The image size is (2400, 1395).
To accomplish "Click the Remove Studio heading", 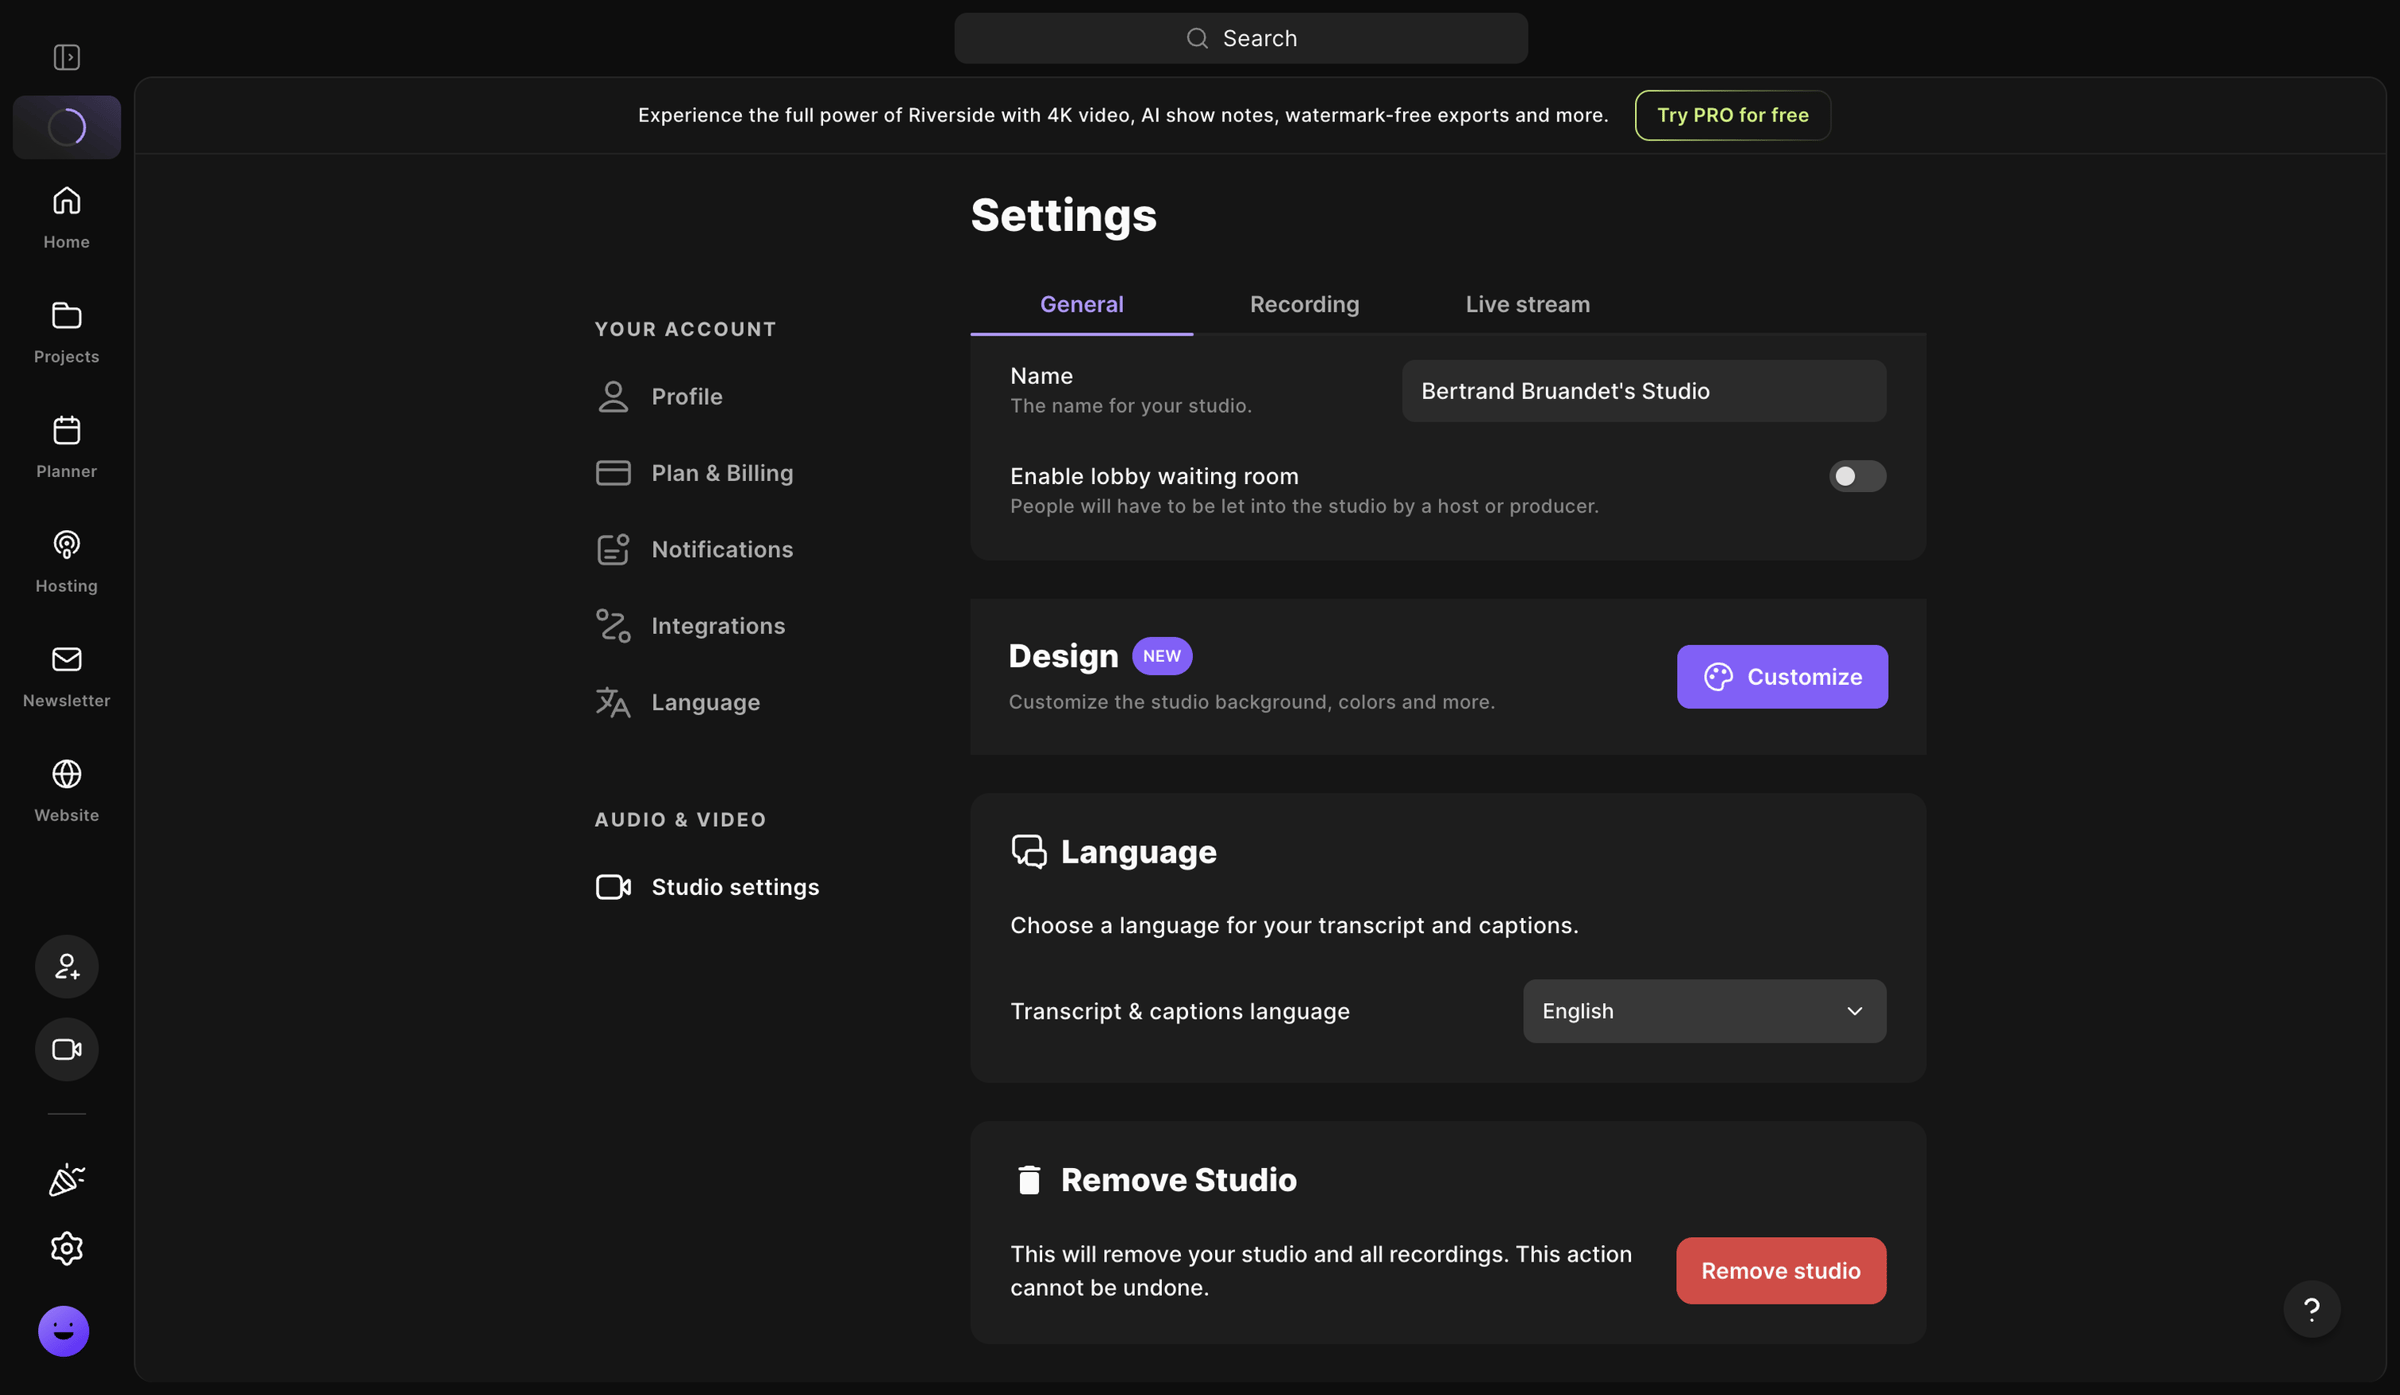I will point(1178,1180).
